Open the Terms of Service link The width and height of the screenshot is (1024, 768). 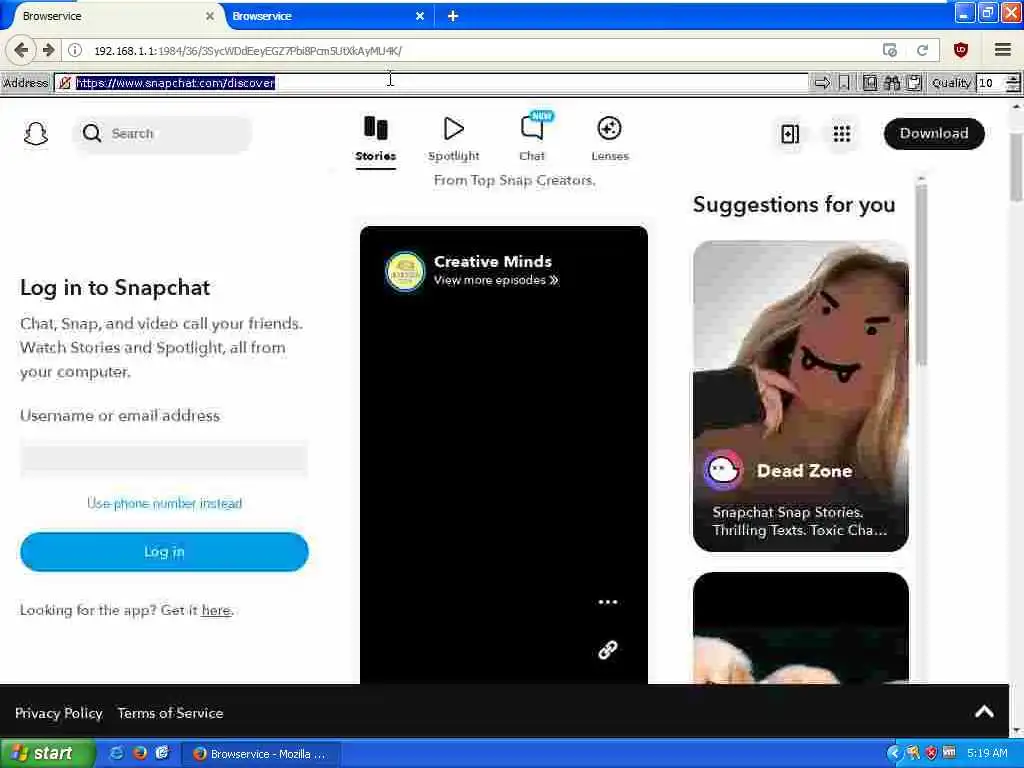170,713
